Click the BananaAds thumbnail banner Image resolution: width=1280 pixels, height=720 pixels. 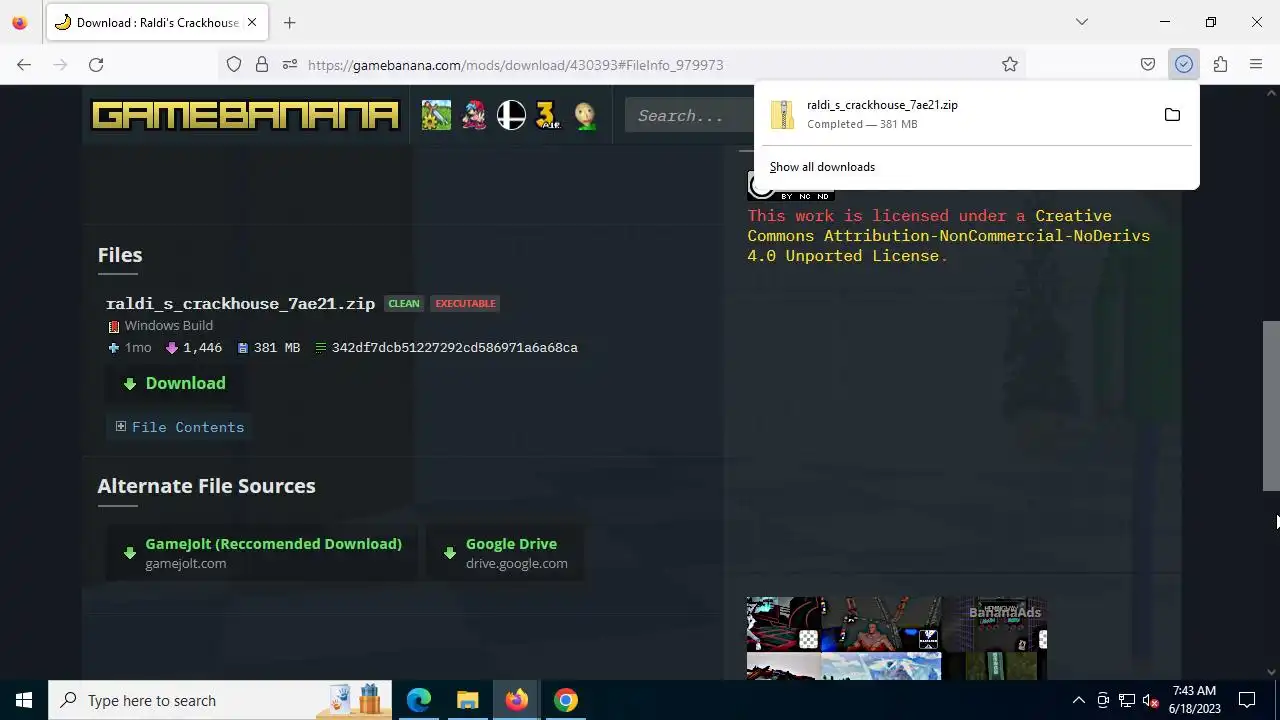point(896,638)
